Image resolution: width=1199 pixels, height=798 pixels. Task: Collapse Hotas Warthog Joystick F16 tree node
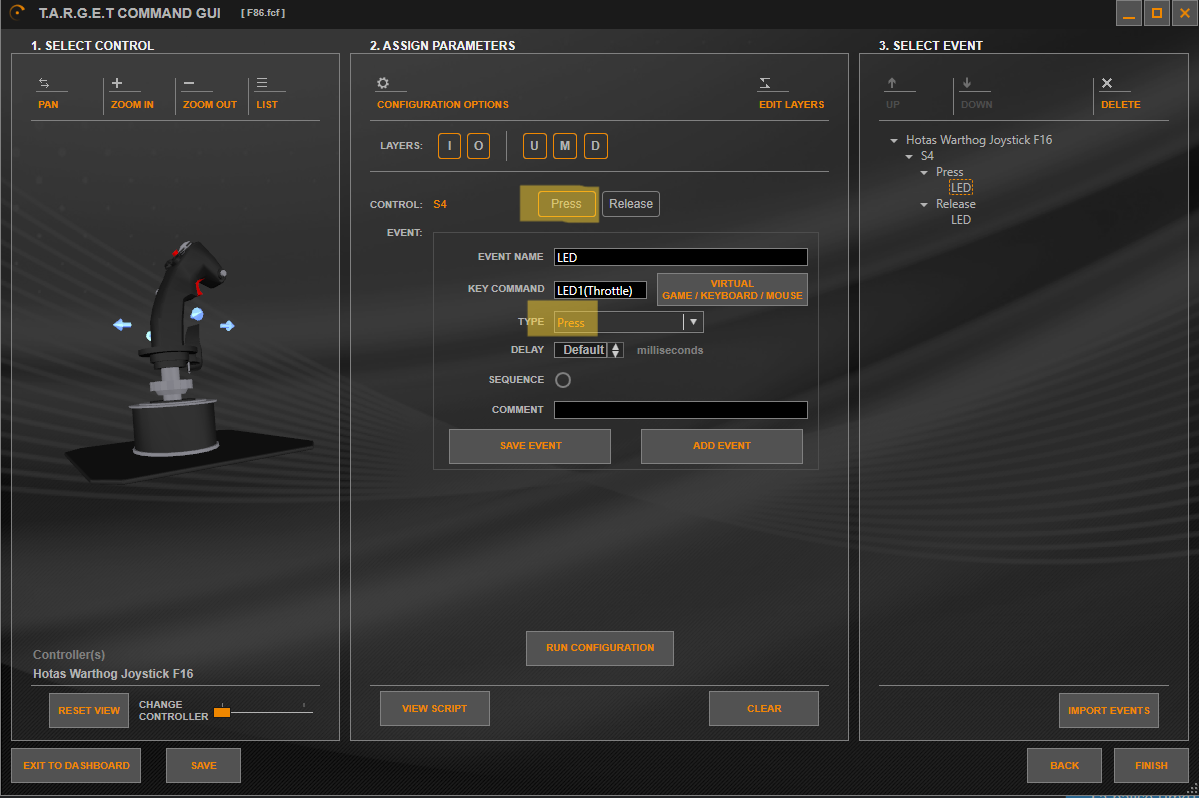[x=894, y=141]
